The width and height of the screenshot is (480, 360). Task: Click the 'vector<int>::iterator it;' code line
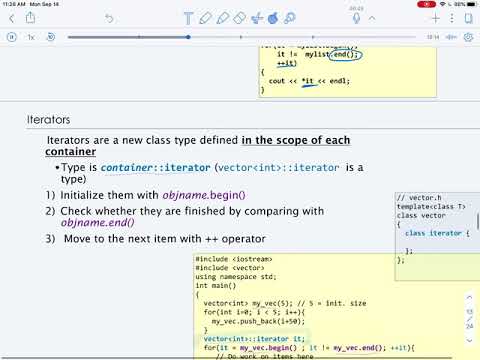(x=254, y=339)
